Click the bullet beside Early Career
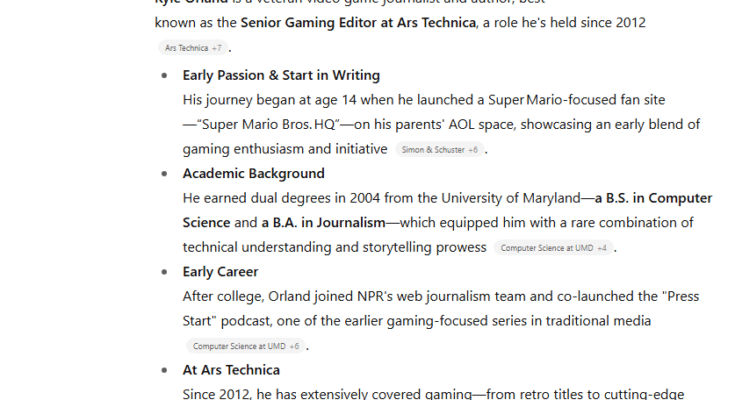The height and width of the screenshot is (400, 735). pos(164,272)
